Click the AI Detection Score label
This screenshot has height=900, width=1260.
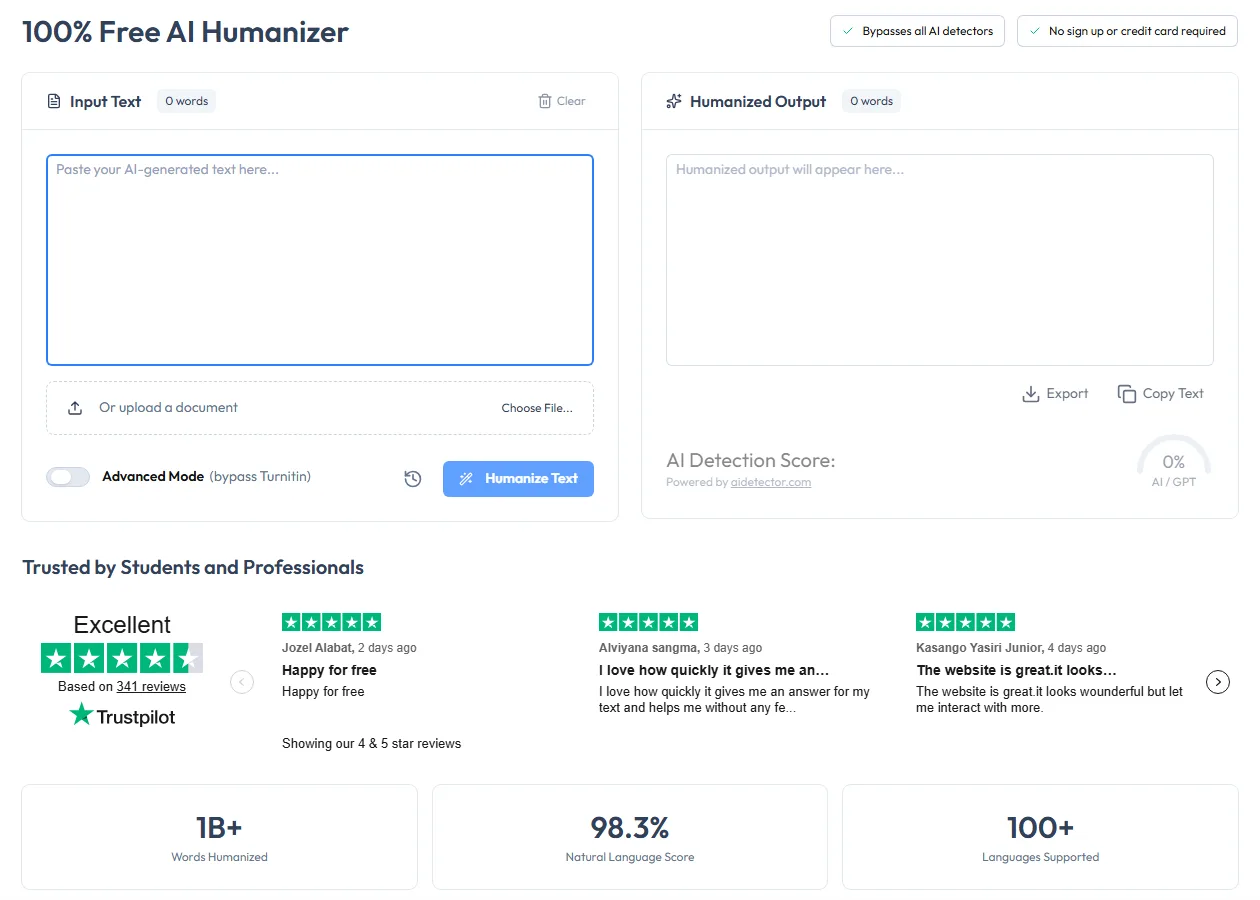[750, 461]
